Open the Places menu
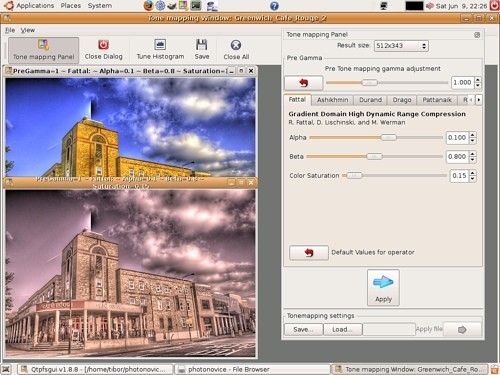The width and height of the screenshot is (500, 375). point(71,6)
